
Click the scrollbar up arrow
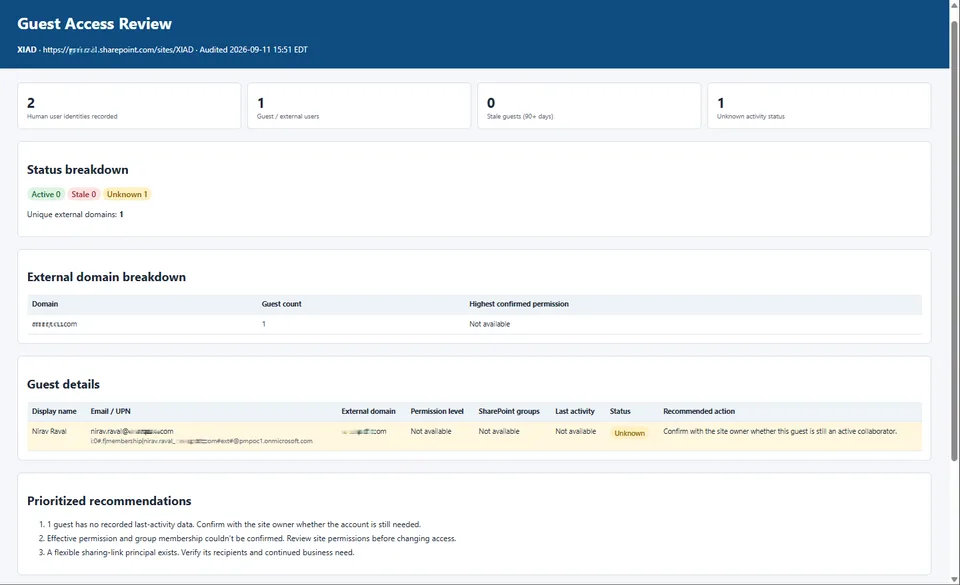click(954, 6)
